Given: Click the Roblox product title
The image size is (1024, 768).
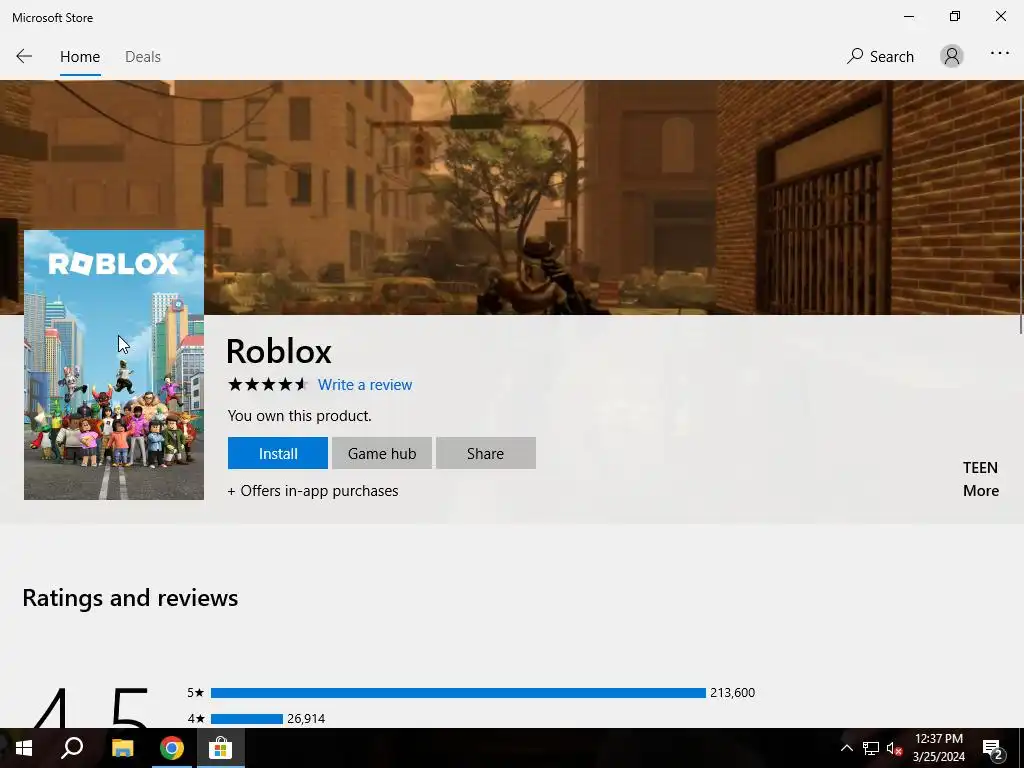Looking at the screenshot, I should point(279,351).
